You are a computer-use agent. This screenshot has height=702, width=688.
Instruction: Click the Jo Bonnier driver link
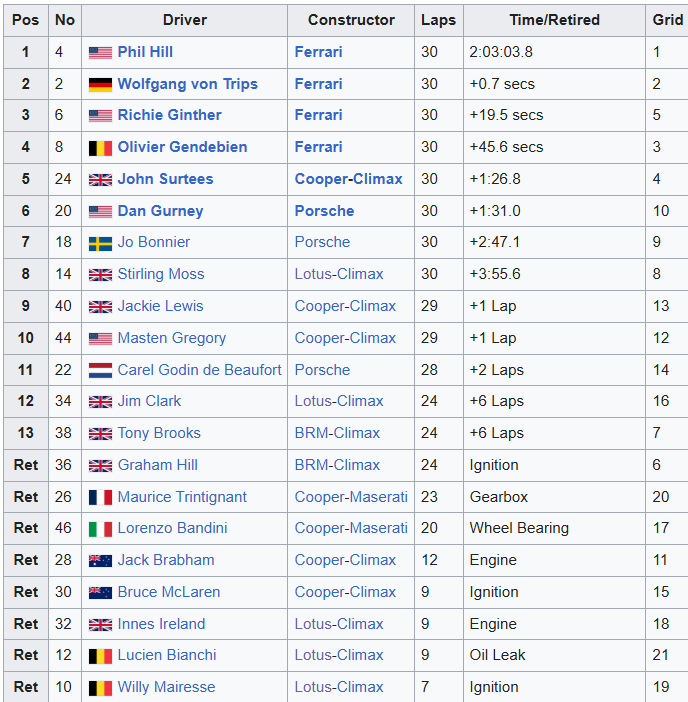click(x=154, y=242)
